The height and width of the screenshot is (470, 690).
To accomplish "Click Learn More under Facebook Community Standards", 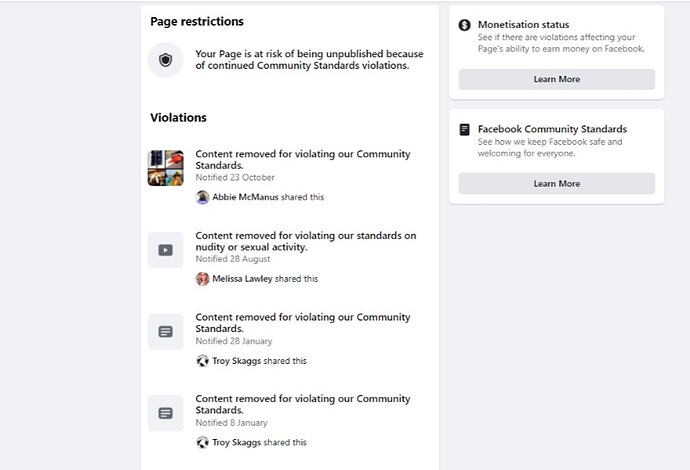I will pyautogui.click(x=557, y=184).
